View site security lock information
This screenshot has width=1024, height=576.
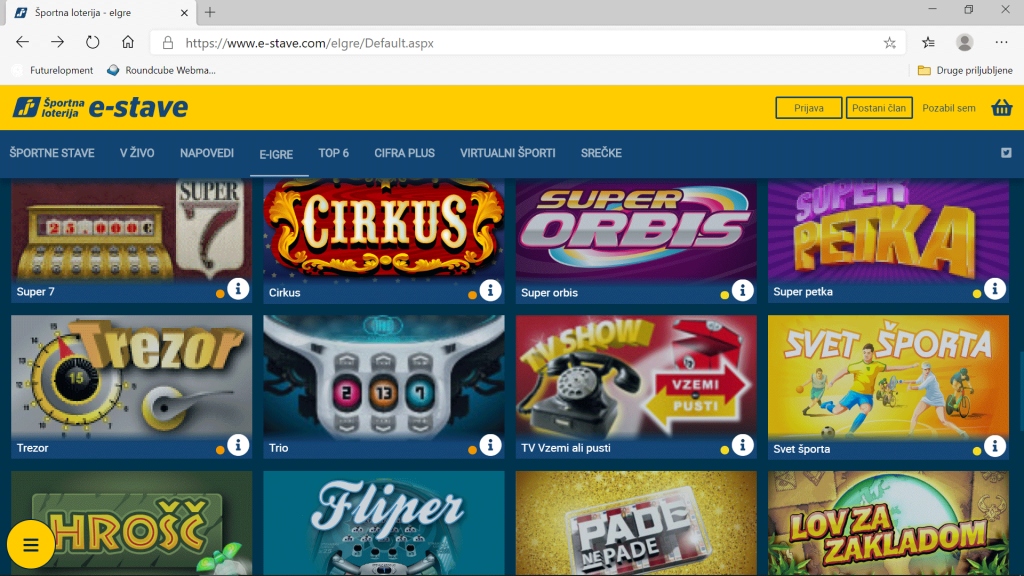pos(168,43)
